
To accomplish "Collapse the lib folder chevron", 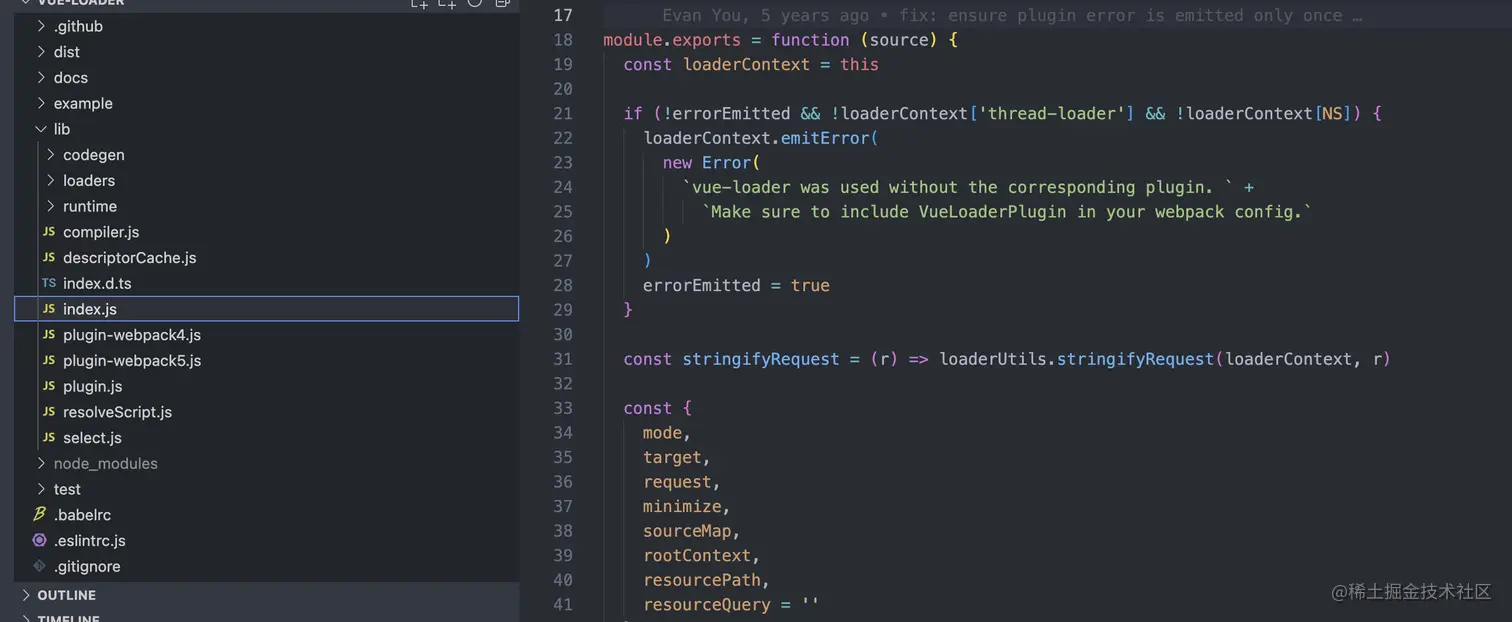I will 41,129.
